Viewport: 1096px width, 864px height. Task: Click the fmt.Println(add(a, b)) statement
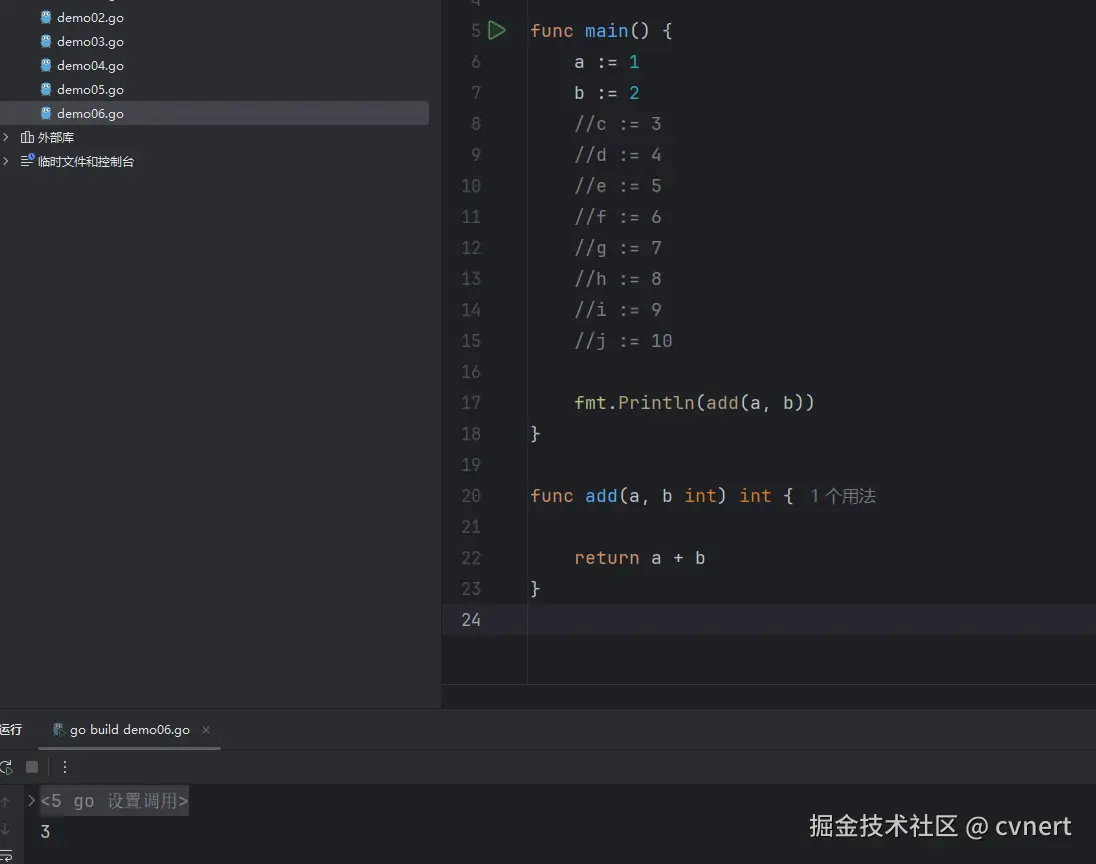point(694,403)
